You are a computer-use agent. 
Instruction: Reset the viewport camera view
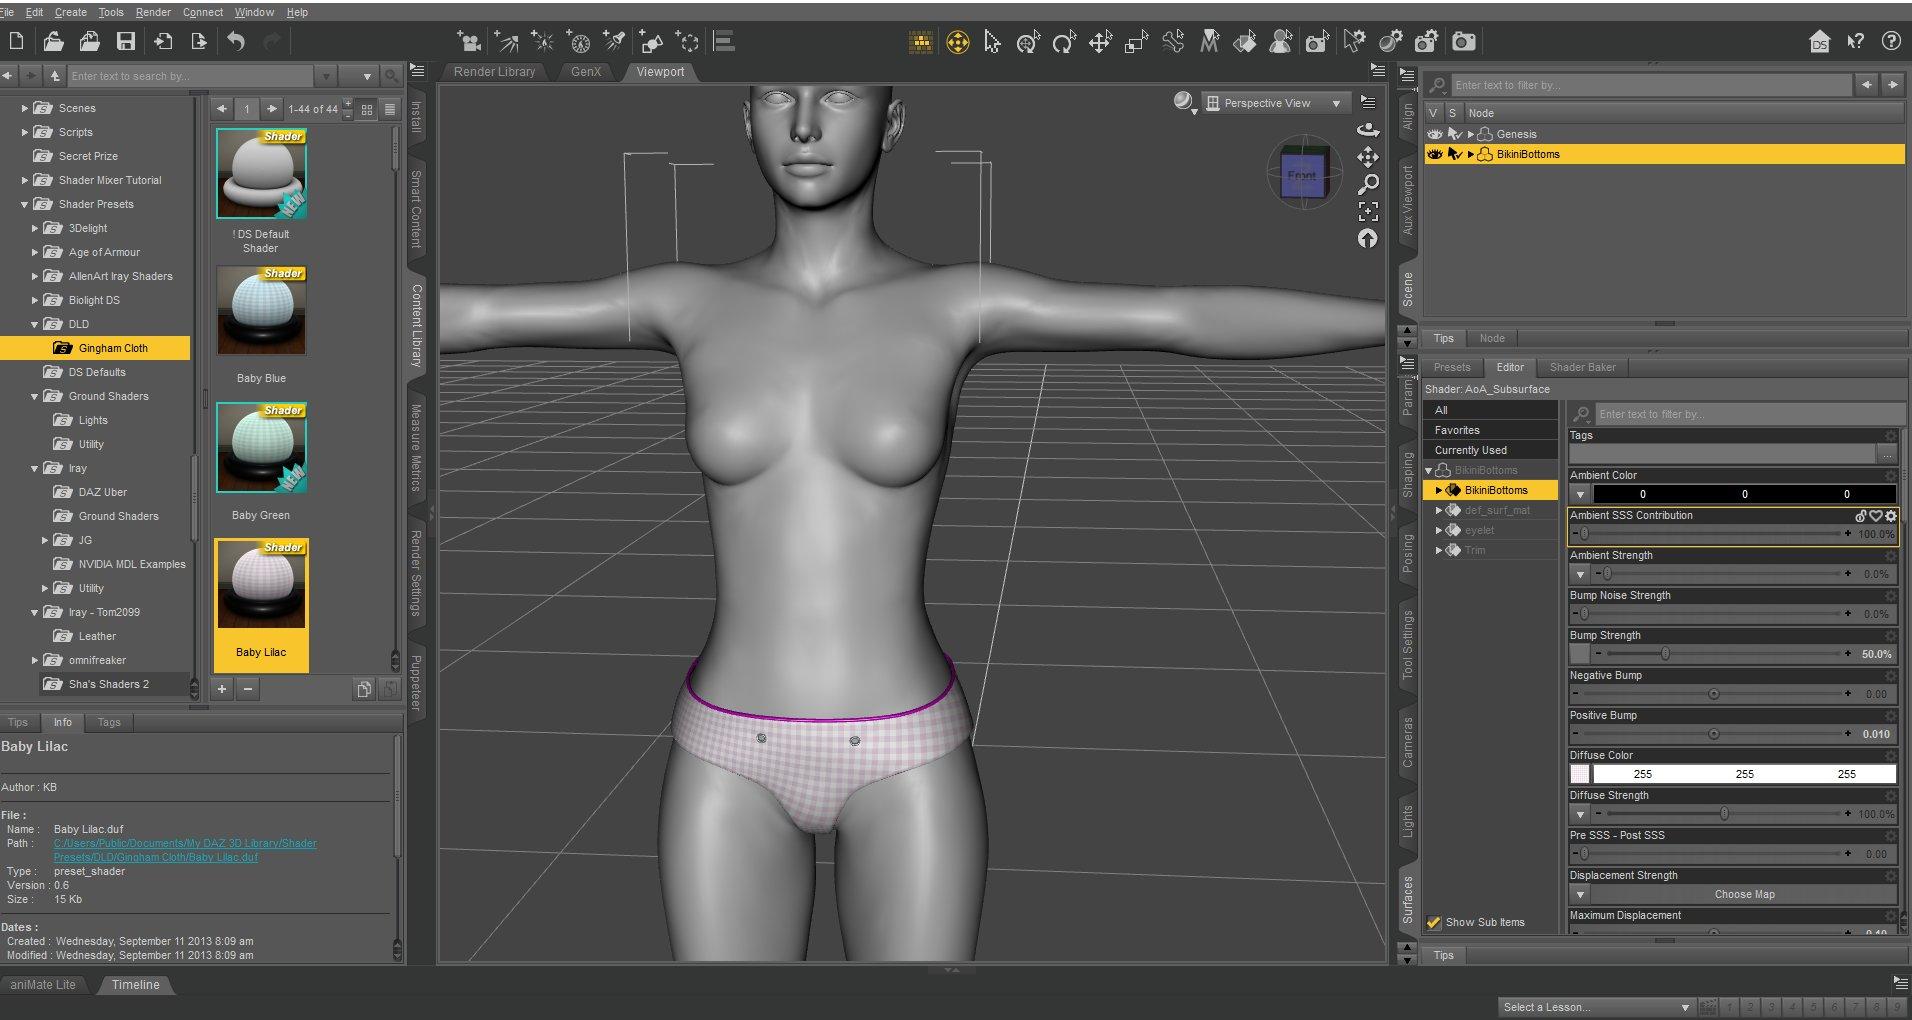coord(1367,238)
